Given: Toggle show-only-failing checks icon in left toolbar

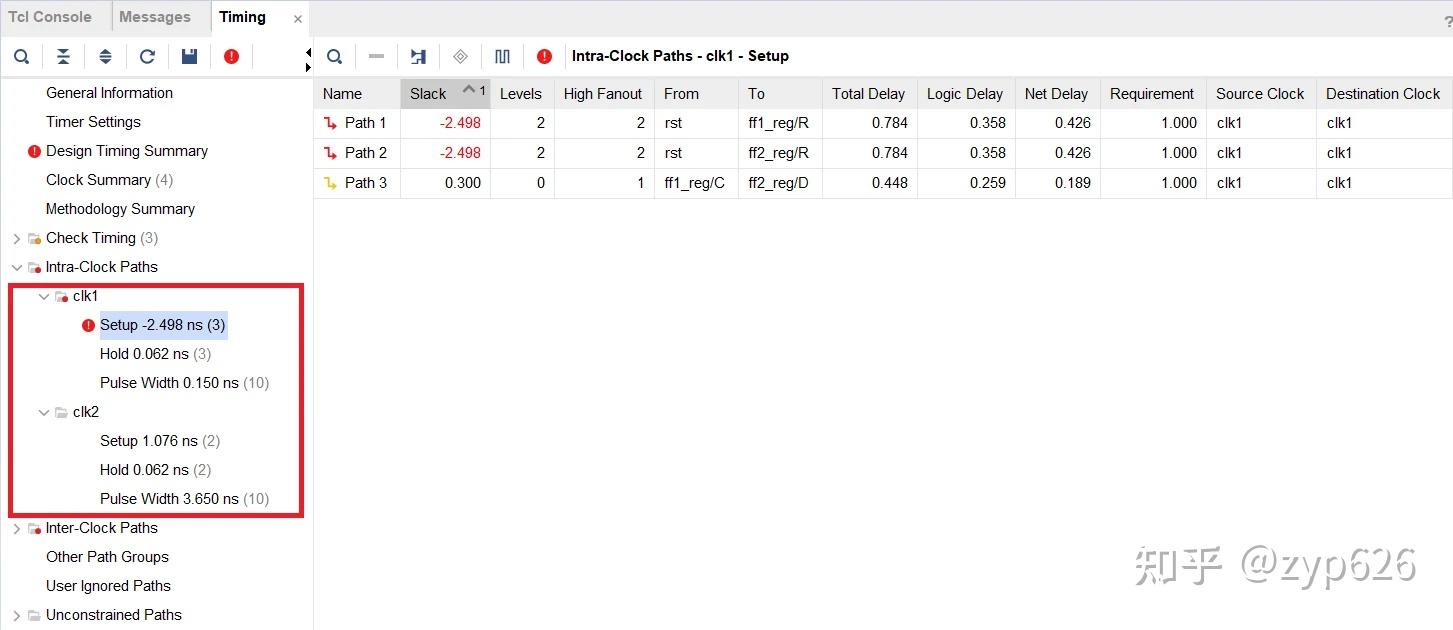Looking at the screenshot, I should 231,56.
